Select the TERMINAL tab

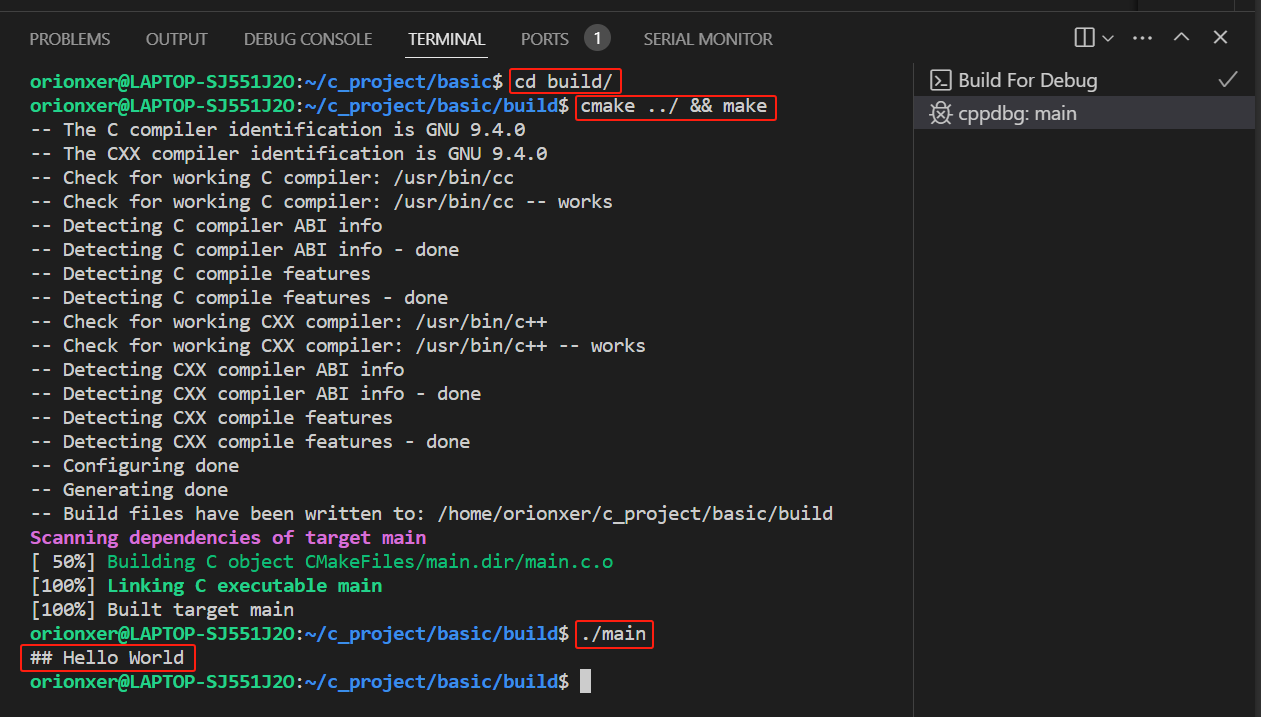click(x=447, y=39)
